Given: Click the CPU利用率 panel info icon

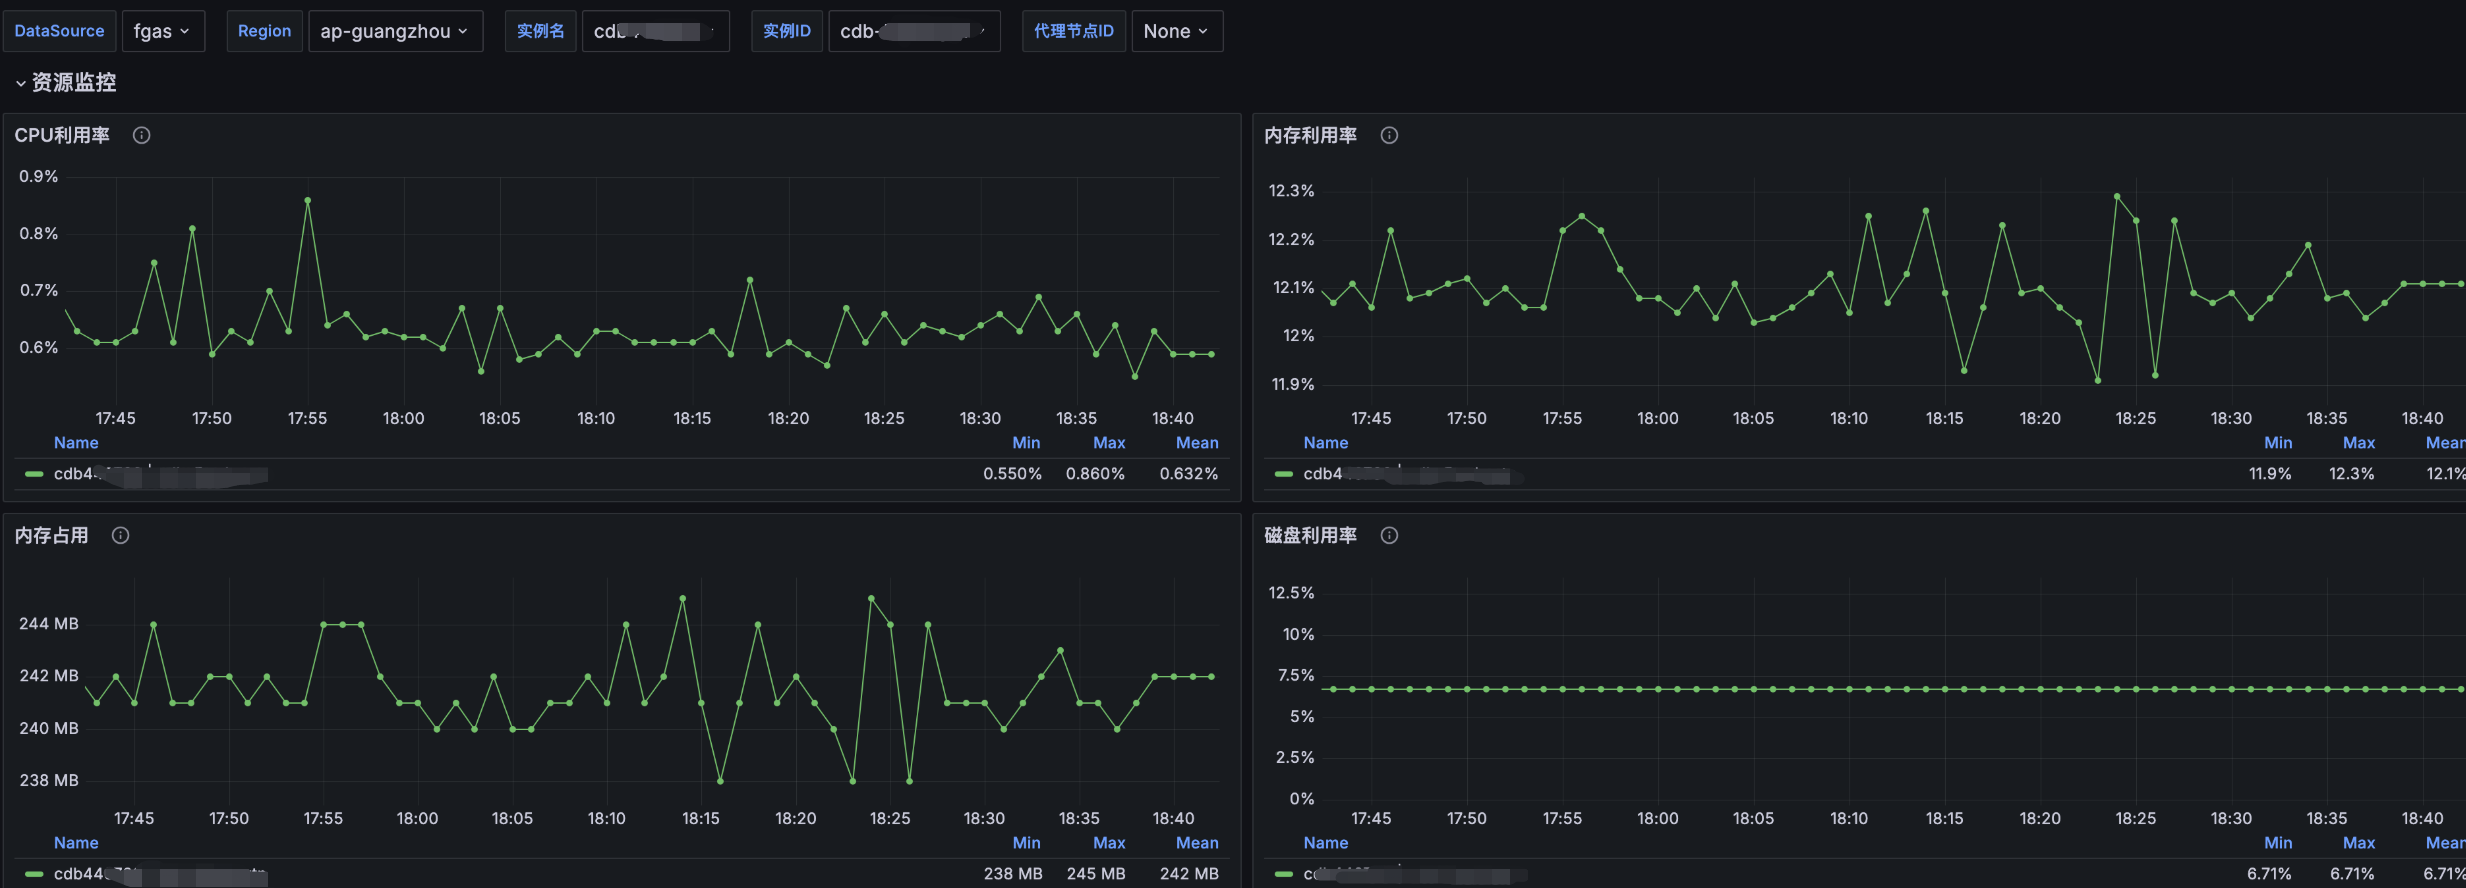Looking at the screenshot, I should point(142,135).
